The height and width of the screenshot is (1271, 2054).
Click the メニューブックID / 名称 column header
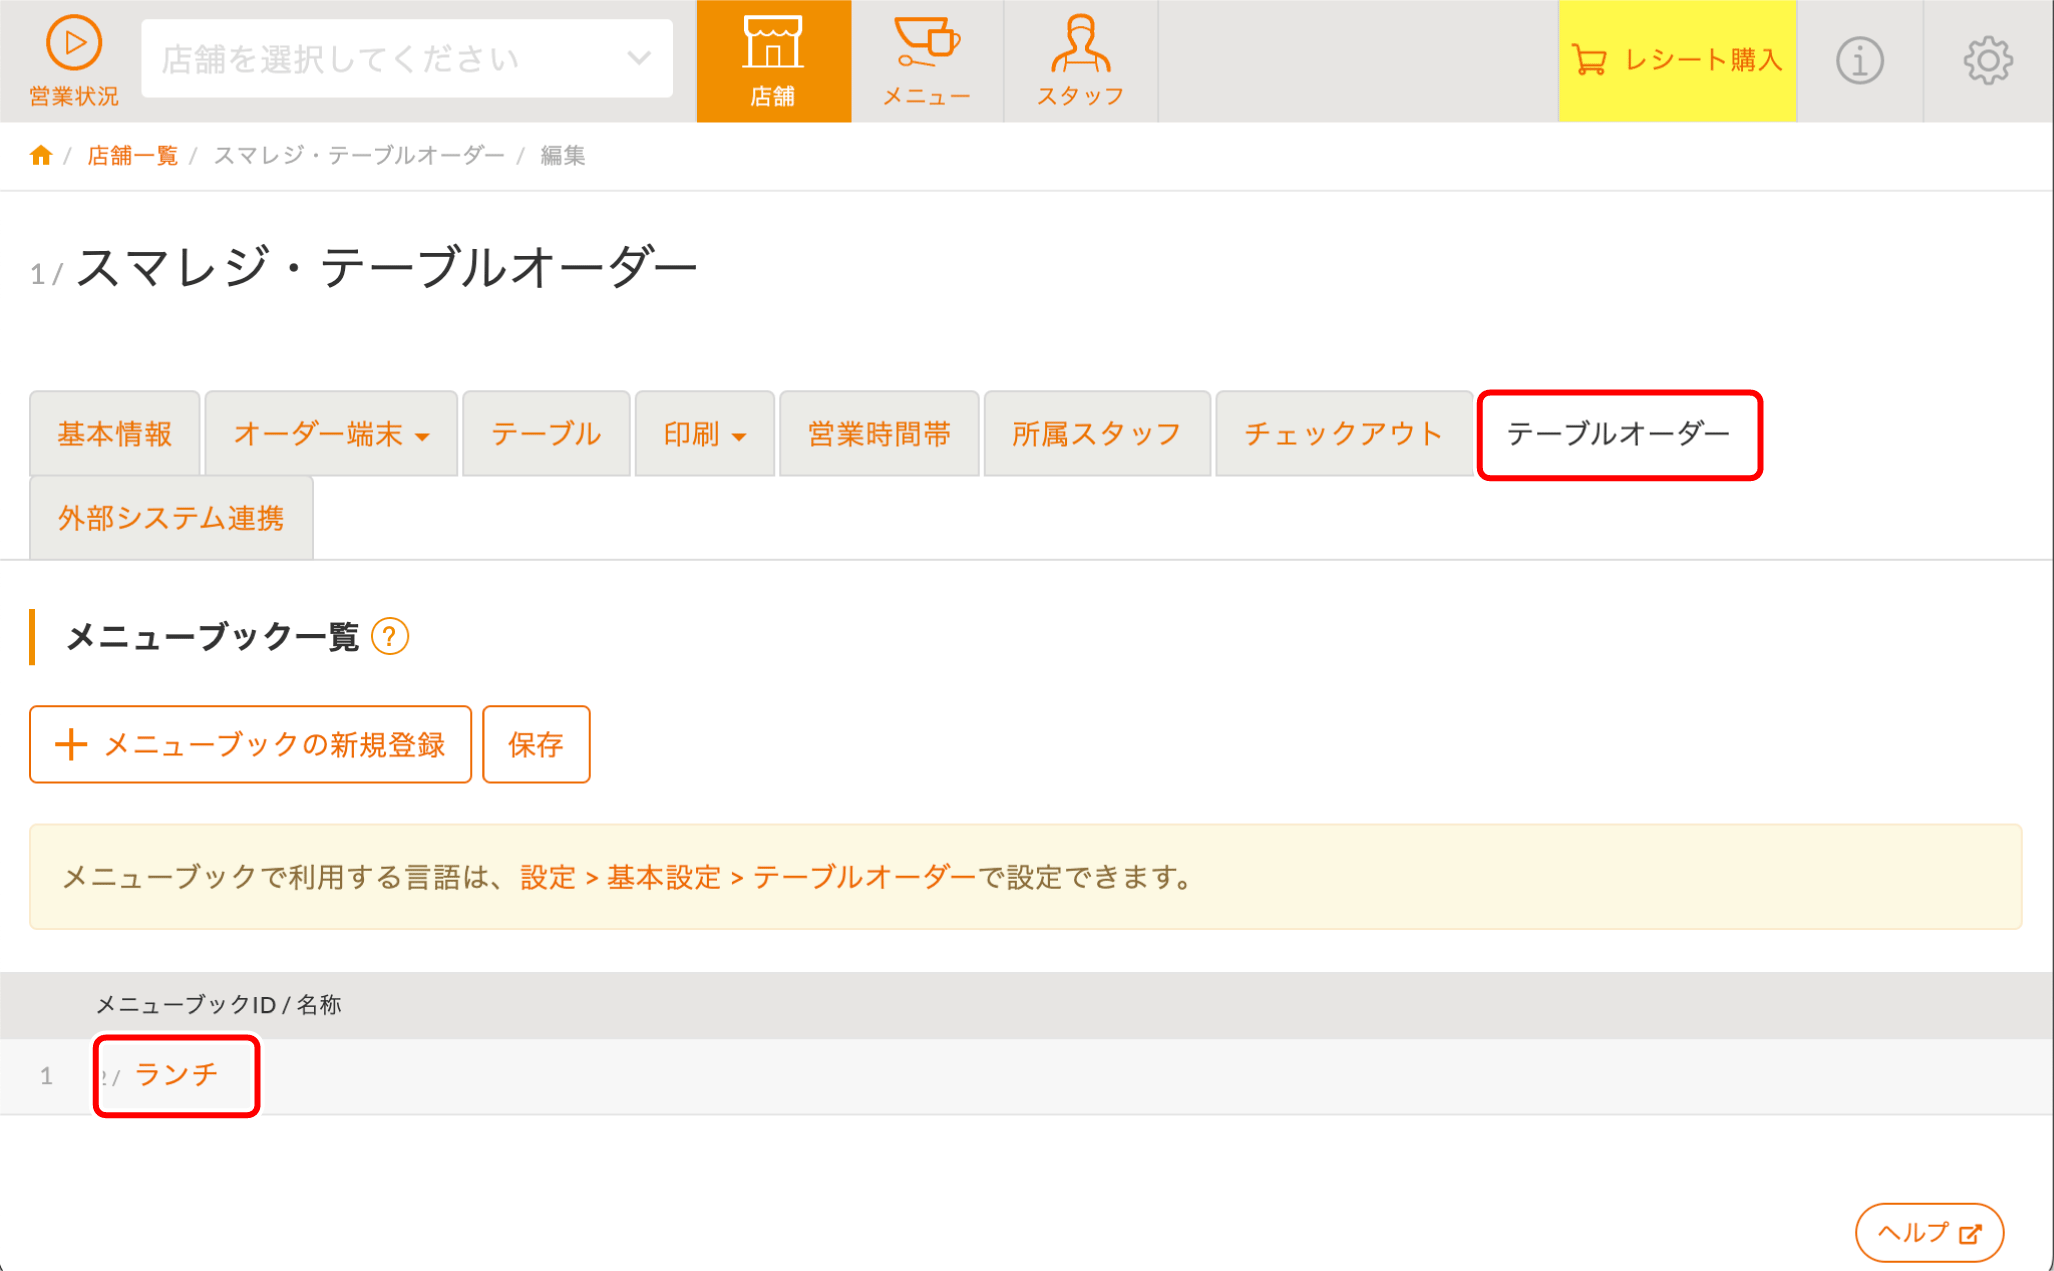click(218, 1005)
